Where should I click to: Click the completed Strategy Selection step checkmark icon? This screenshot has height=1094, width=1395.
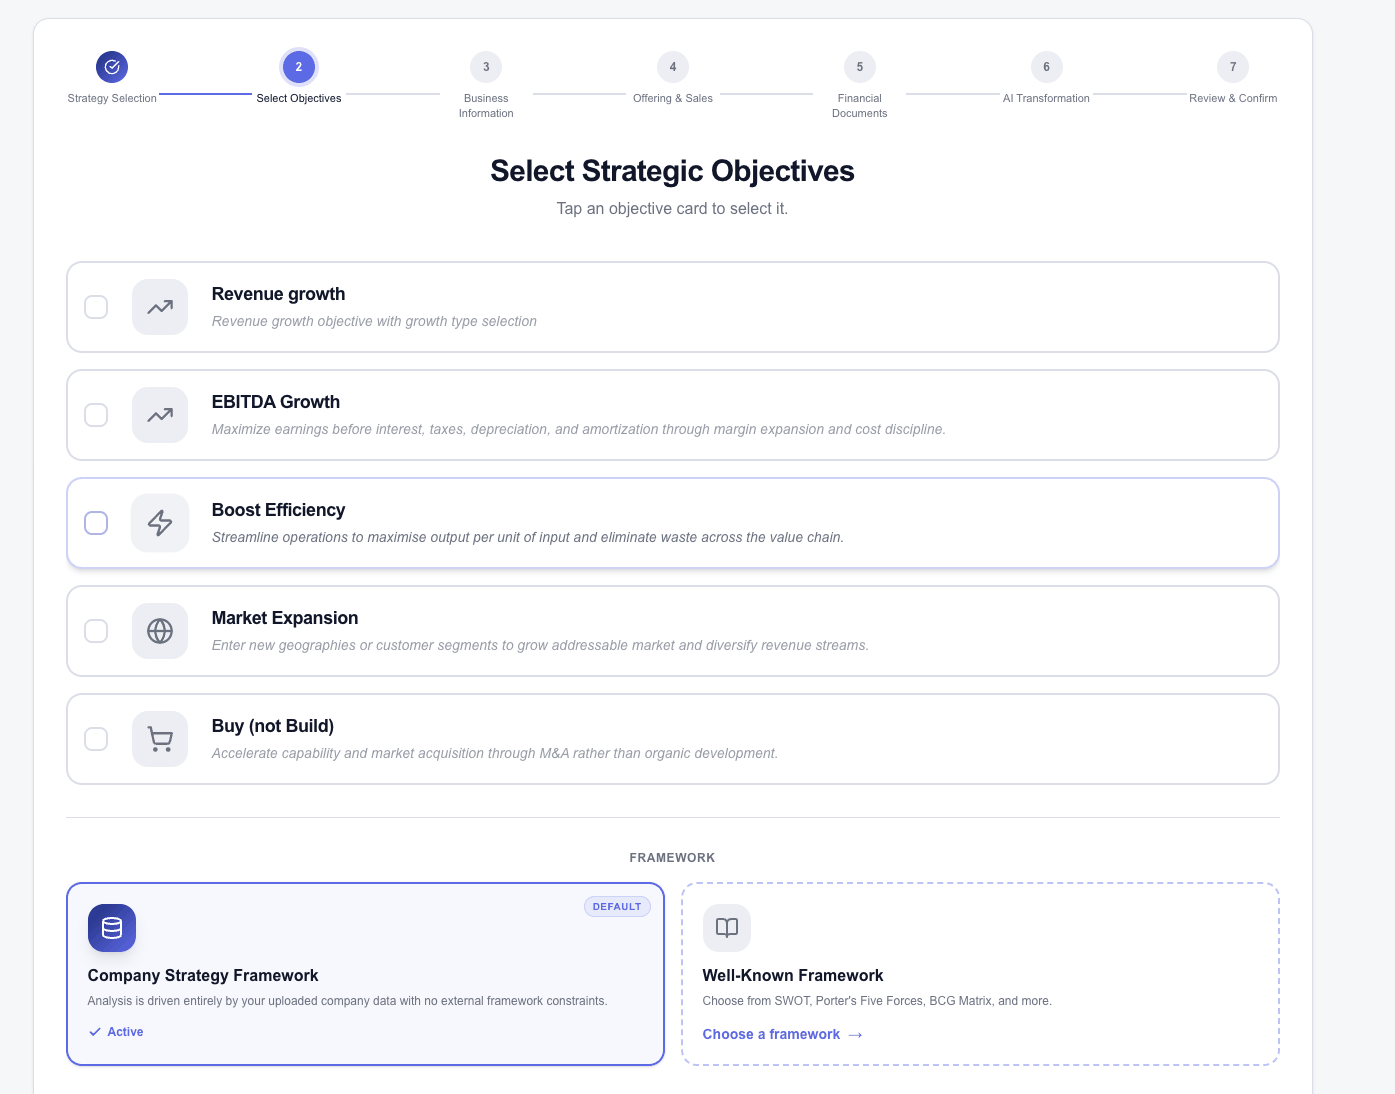tap(112, 67)
